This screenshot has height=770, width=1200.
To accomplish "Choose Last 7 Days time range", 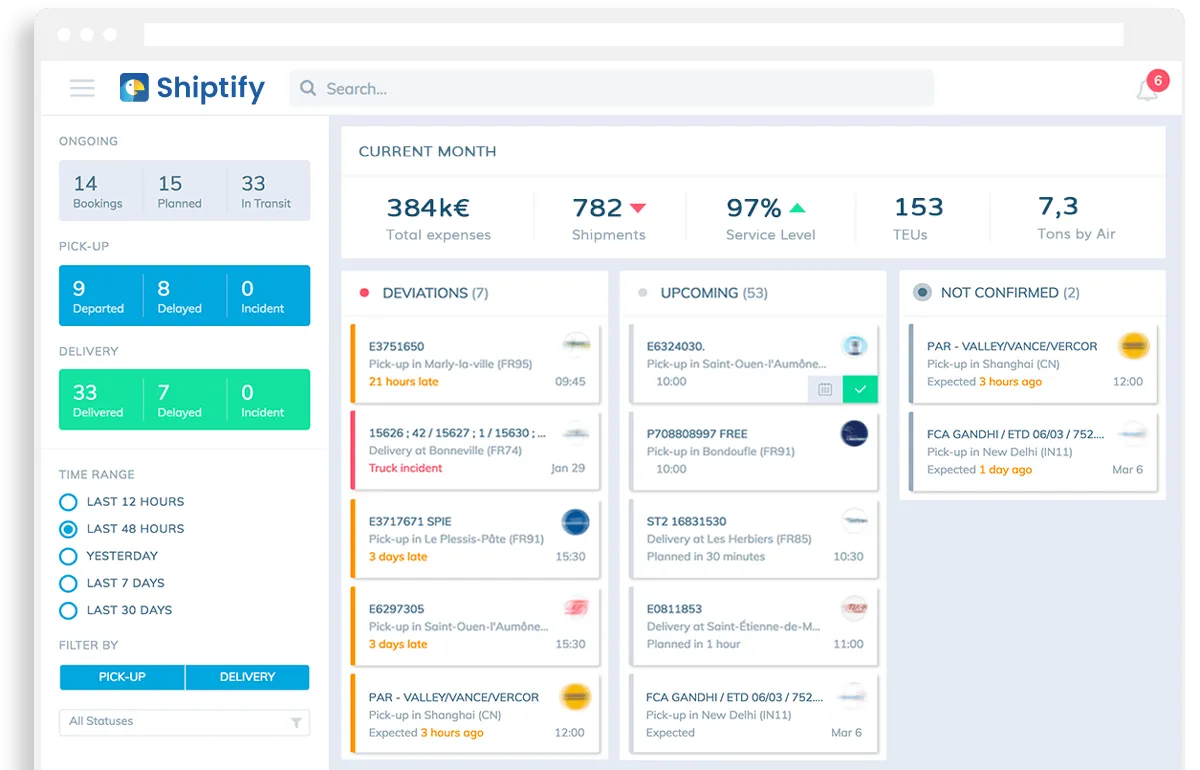I will [68, 583].
